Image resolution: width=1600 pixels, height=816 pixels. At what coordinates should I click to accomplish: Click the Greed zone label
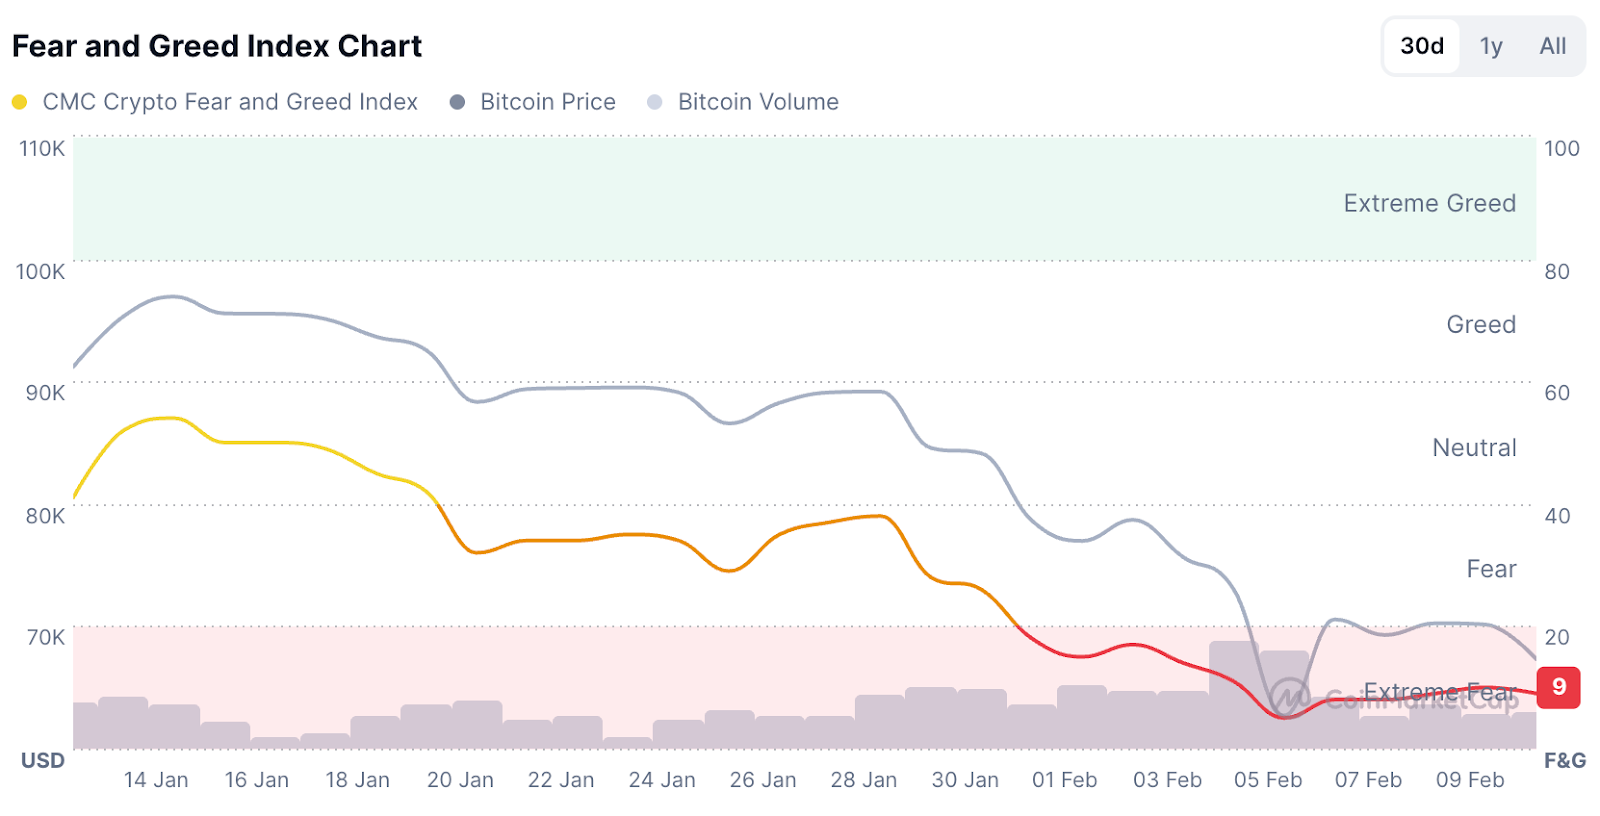[x=1480, y=325]
